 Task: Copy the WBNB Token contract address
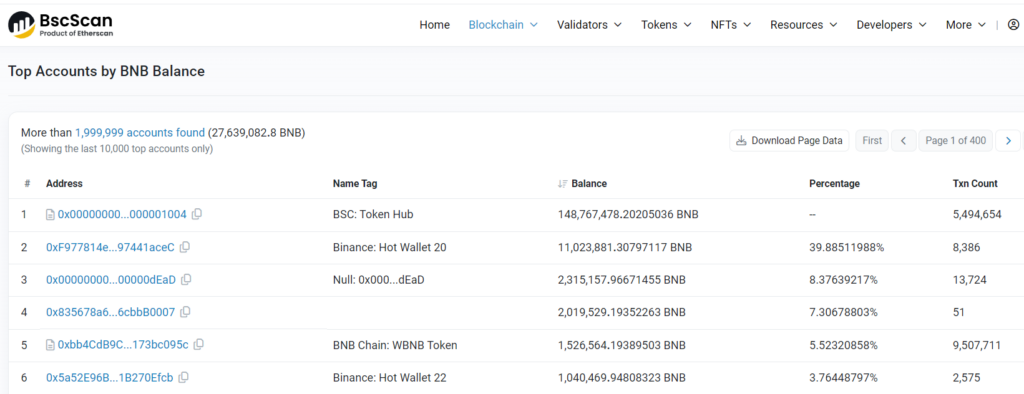[x=199, y=344]
